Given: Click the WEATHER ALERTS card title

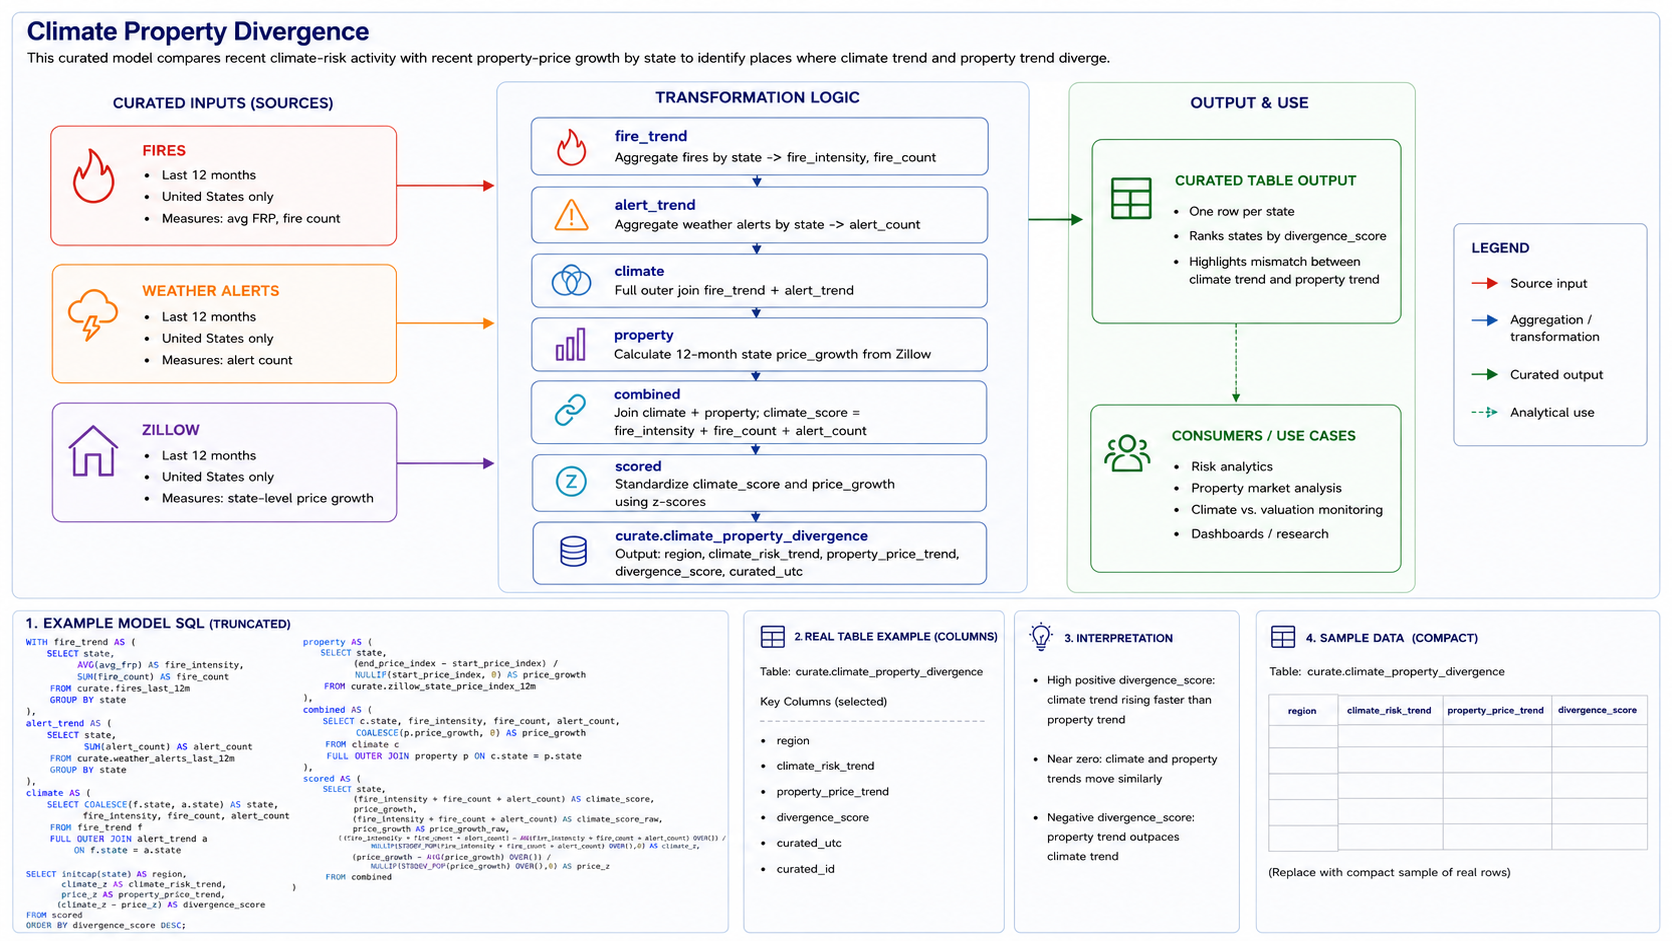Looking at the screenshot, I should click(x=211, y=291).
